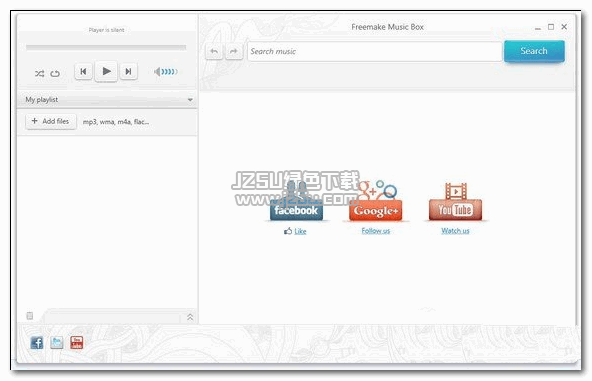This screenshot has width=592, height=381.
Task: Follow the Like link under facebook
Action: point(300,231)
